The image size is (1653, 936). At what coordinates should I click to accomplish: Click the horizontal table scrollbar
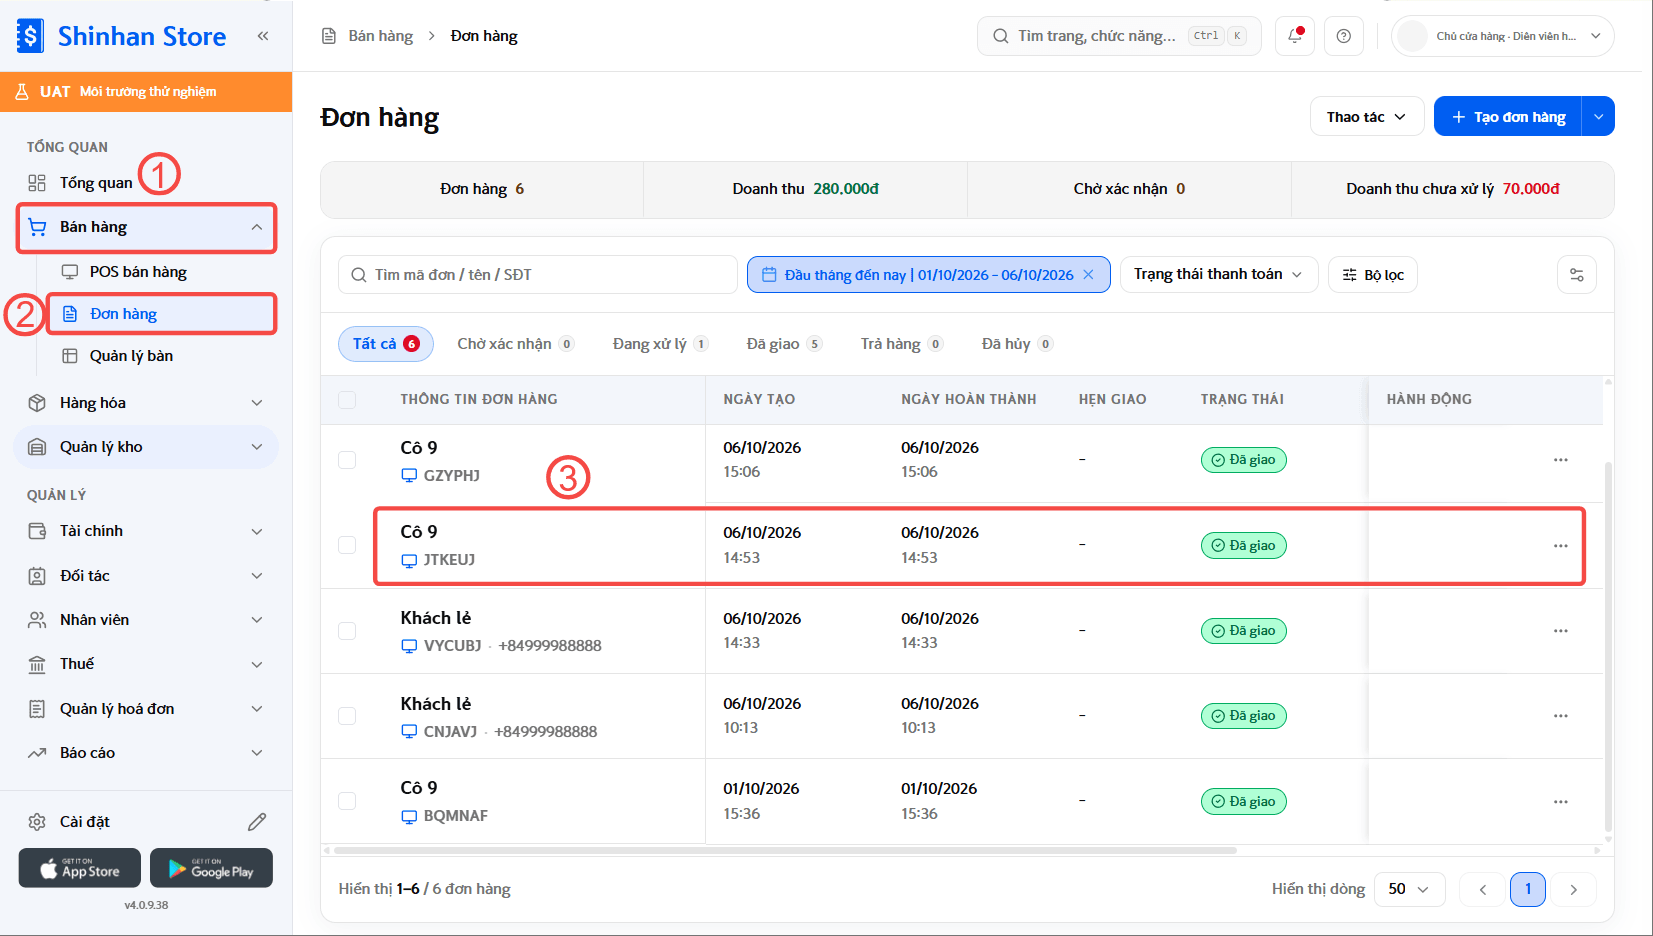[785, 851]
